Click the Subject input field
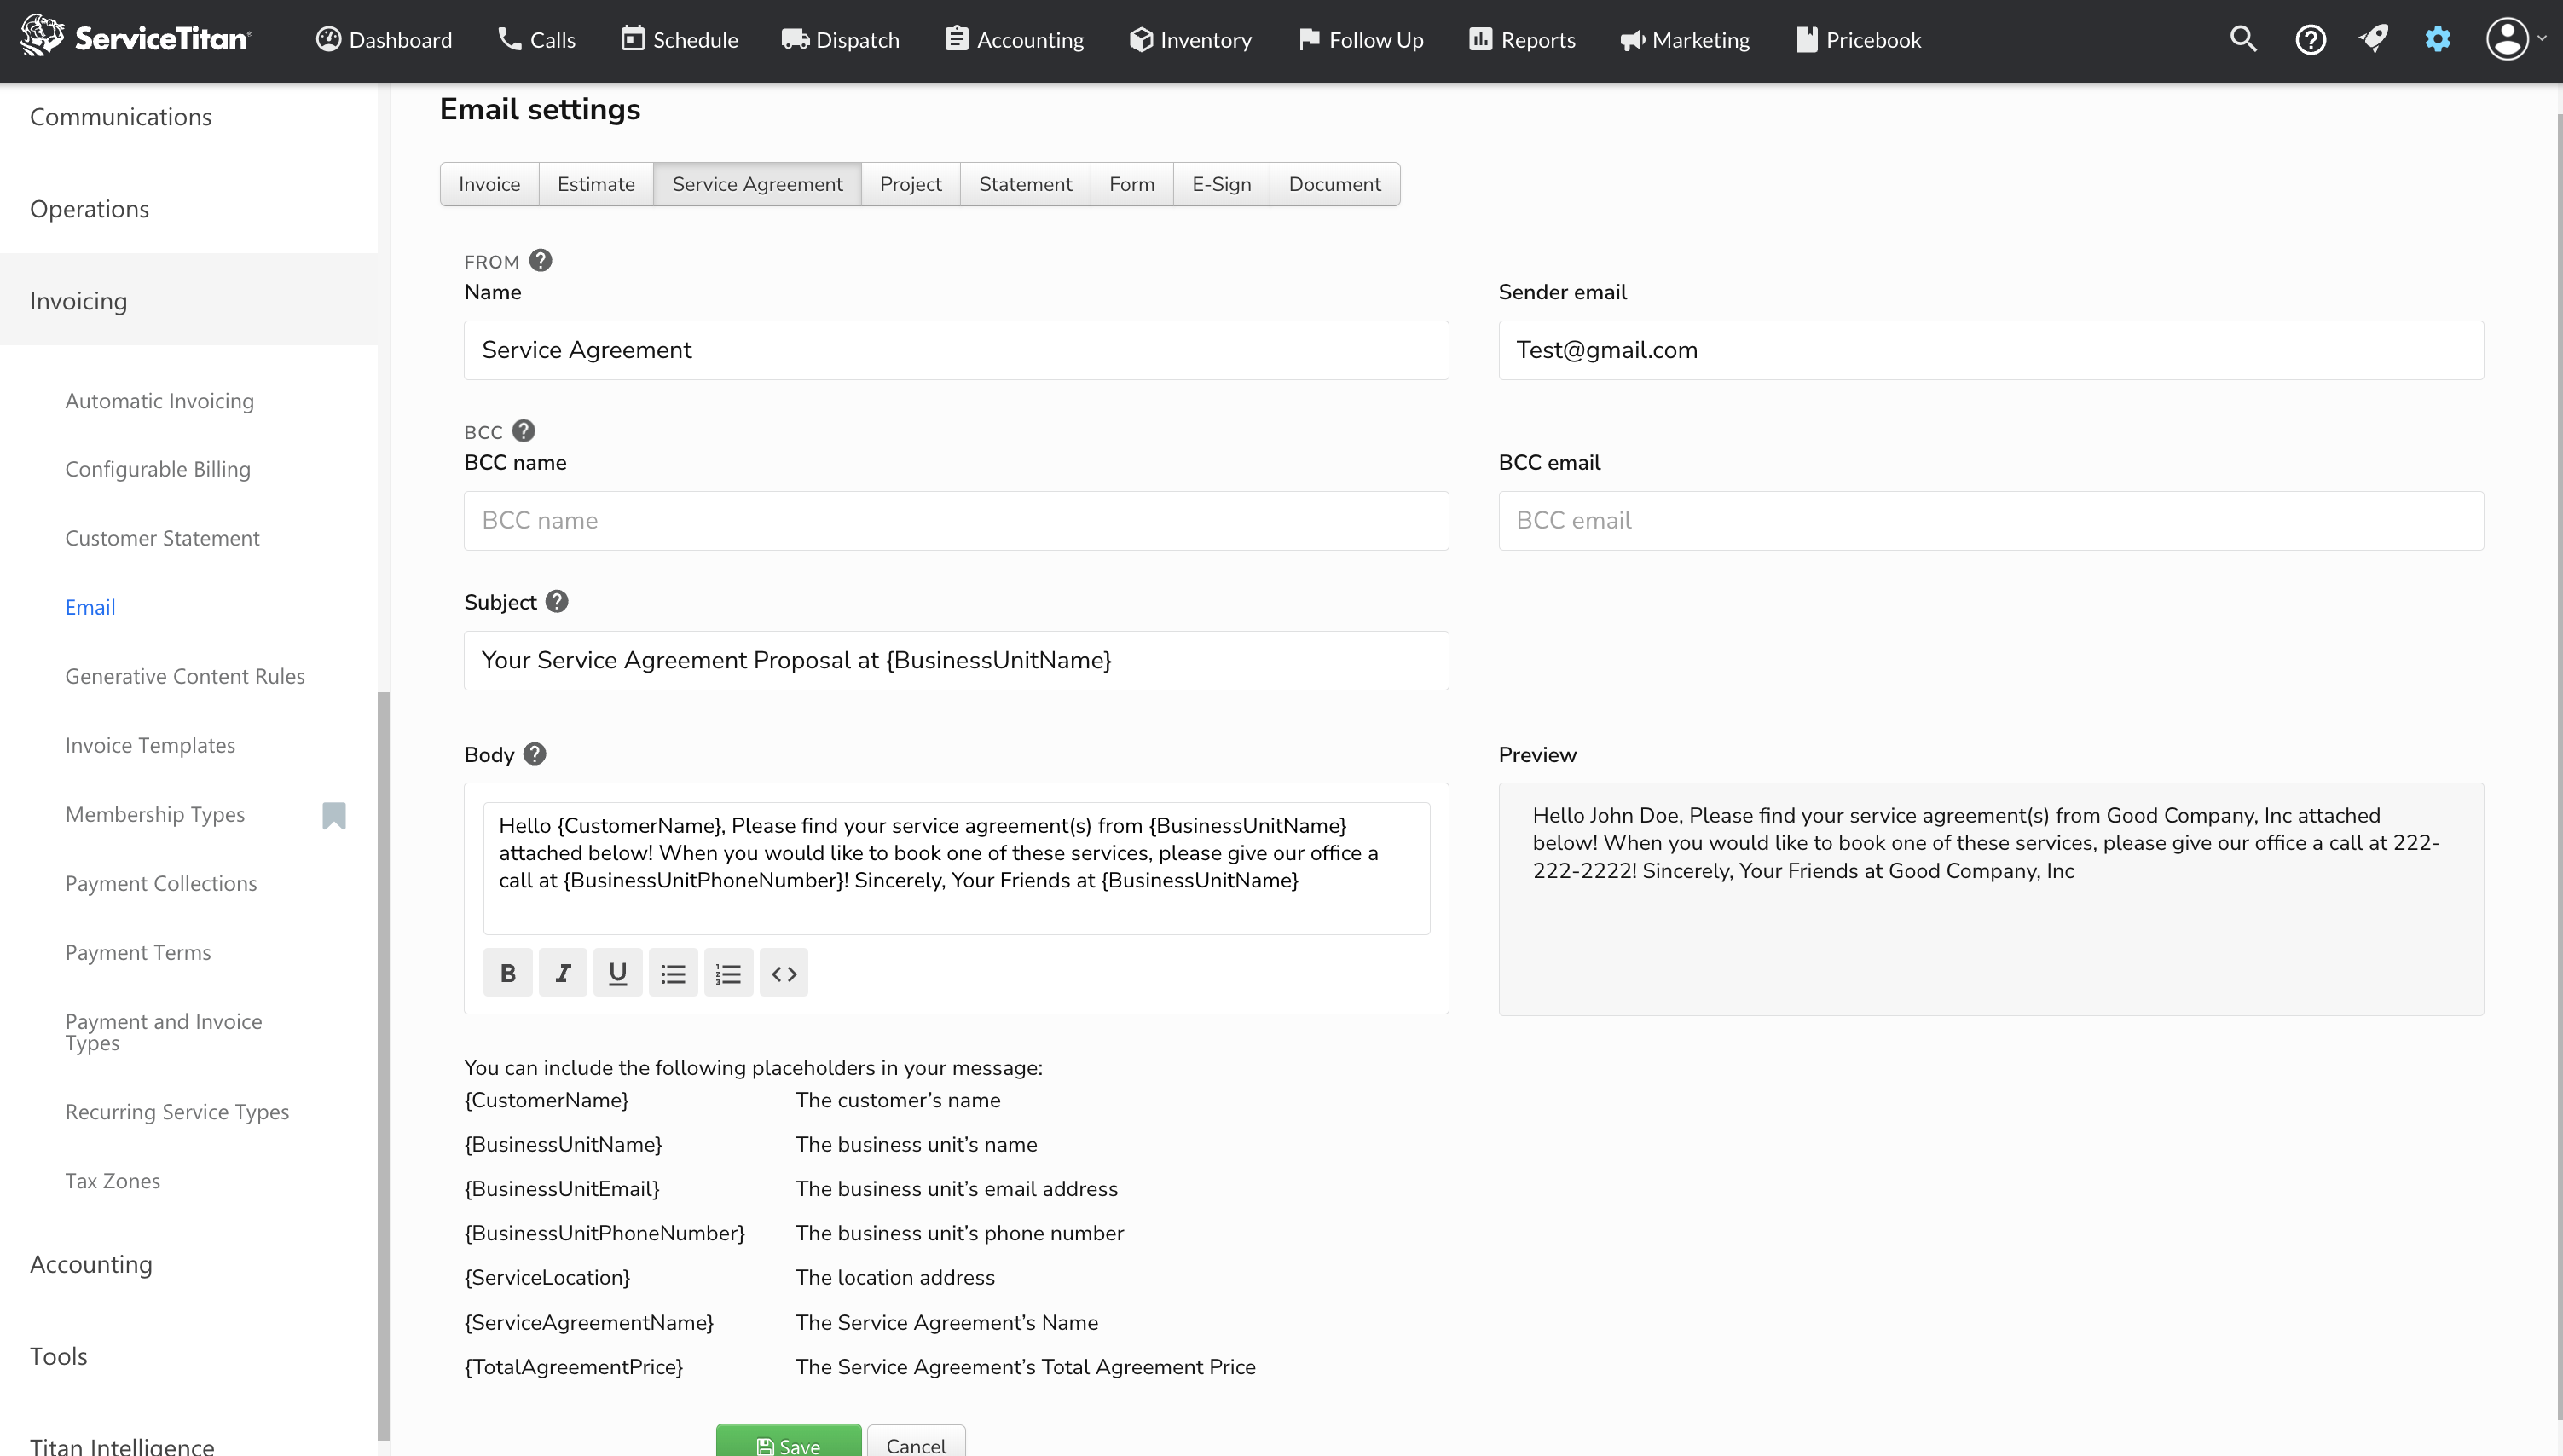 [956, 660]
